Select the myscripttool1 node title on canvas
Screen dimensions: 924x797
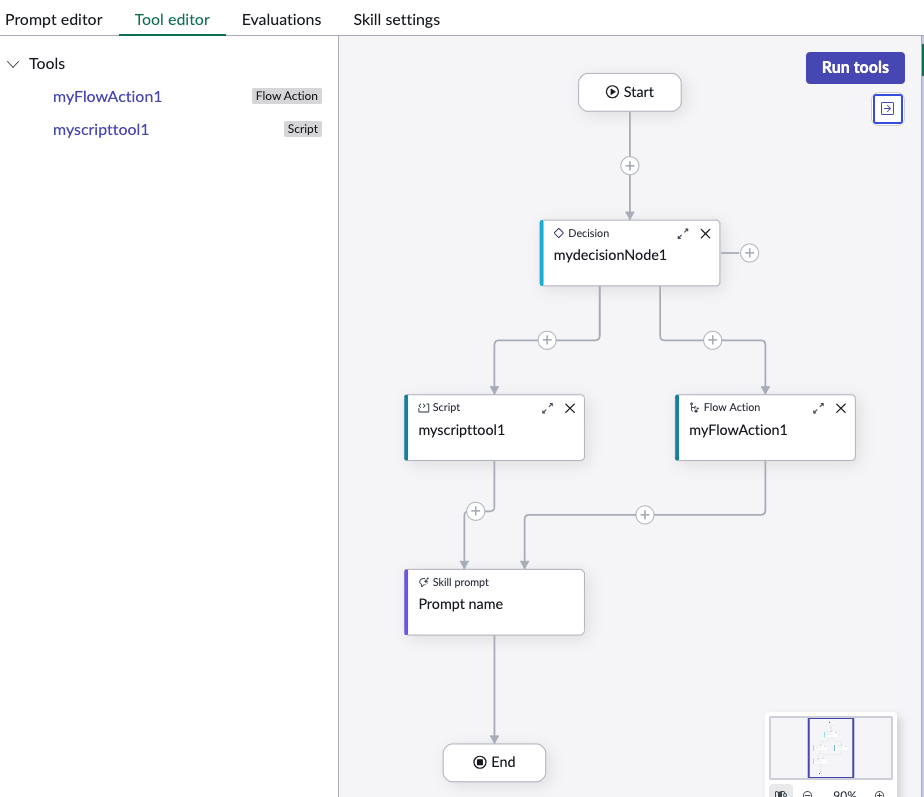(461, 430)
